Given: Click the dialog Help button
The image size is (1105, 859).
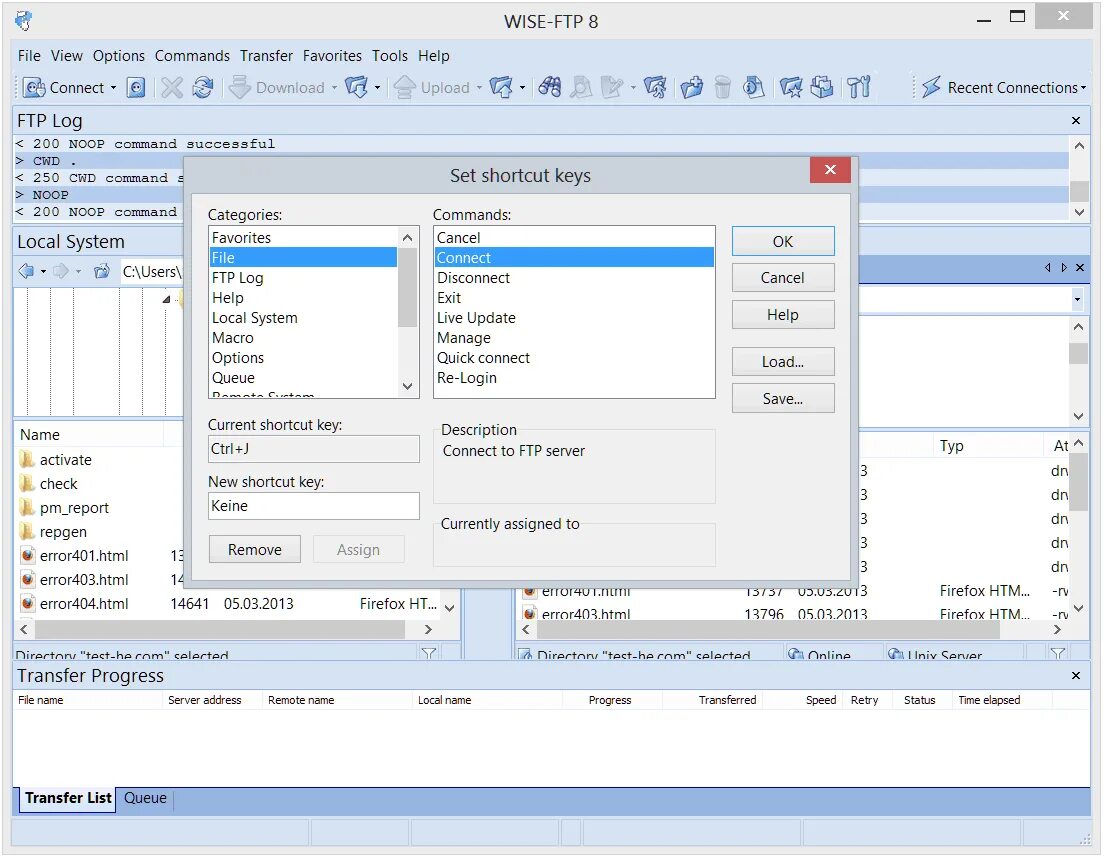Looking at the screenshot, I should tap(783, 315).
